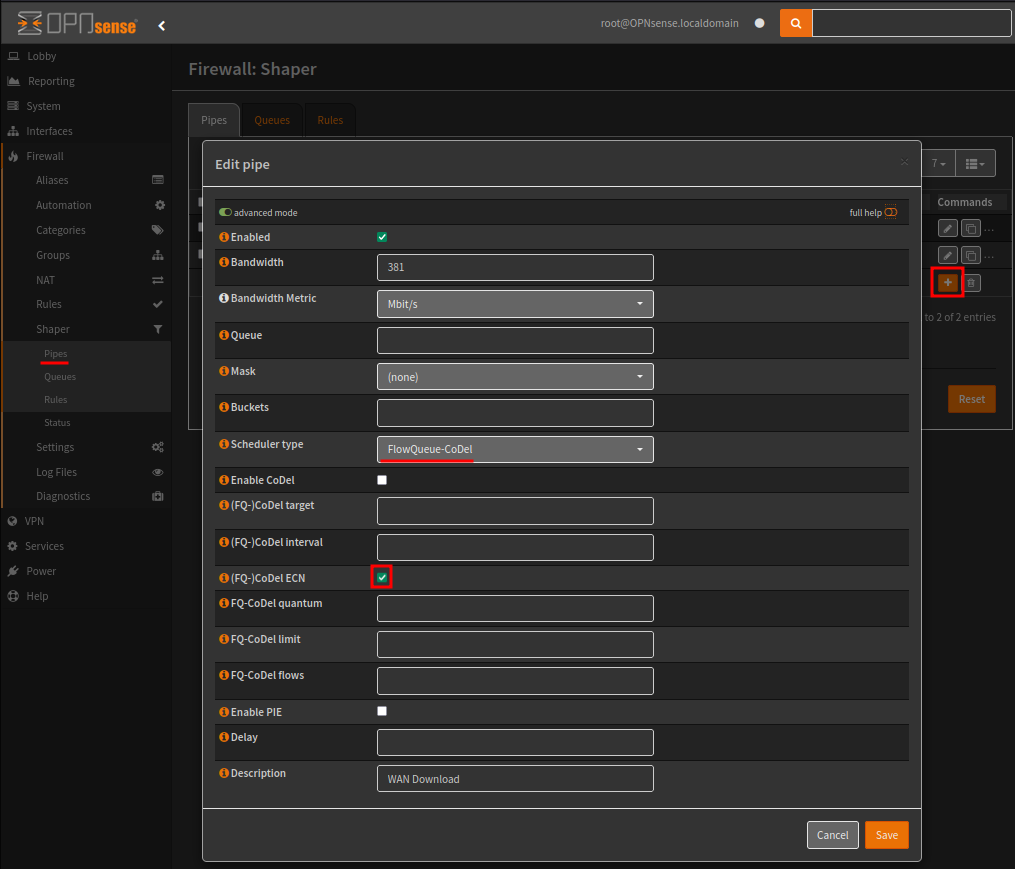This screenshot has width=1015, height=869.
Task: Click the Reset button
Action: 972,399
